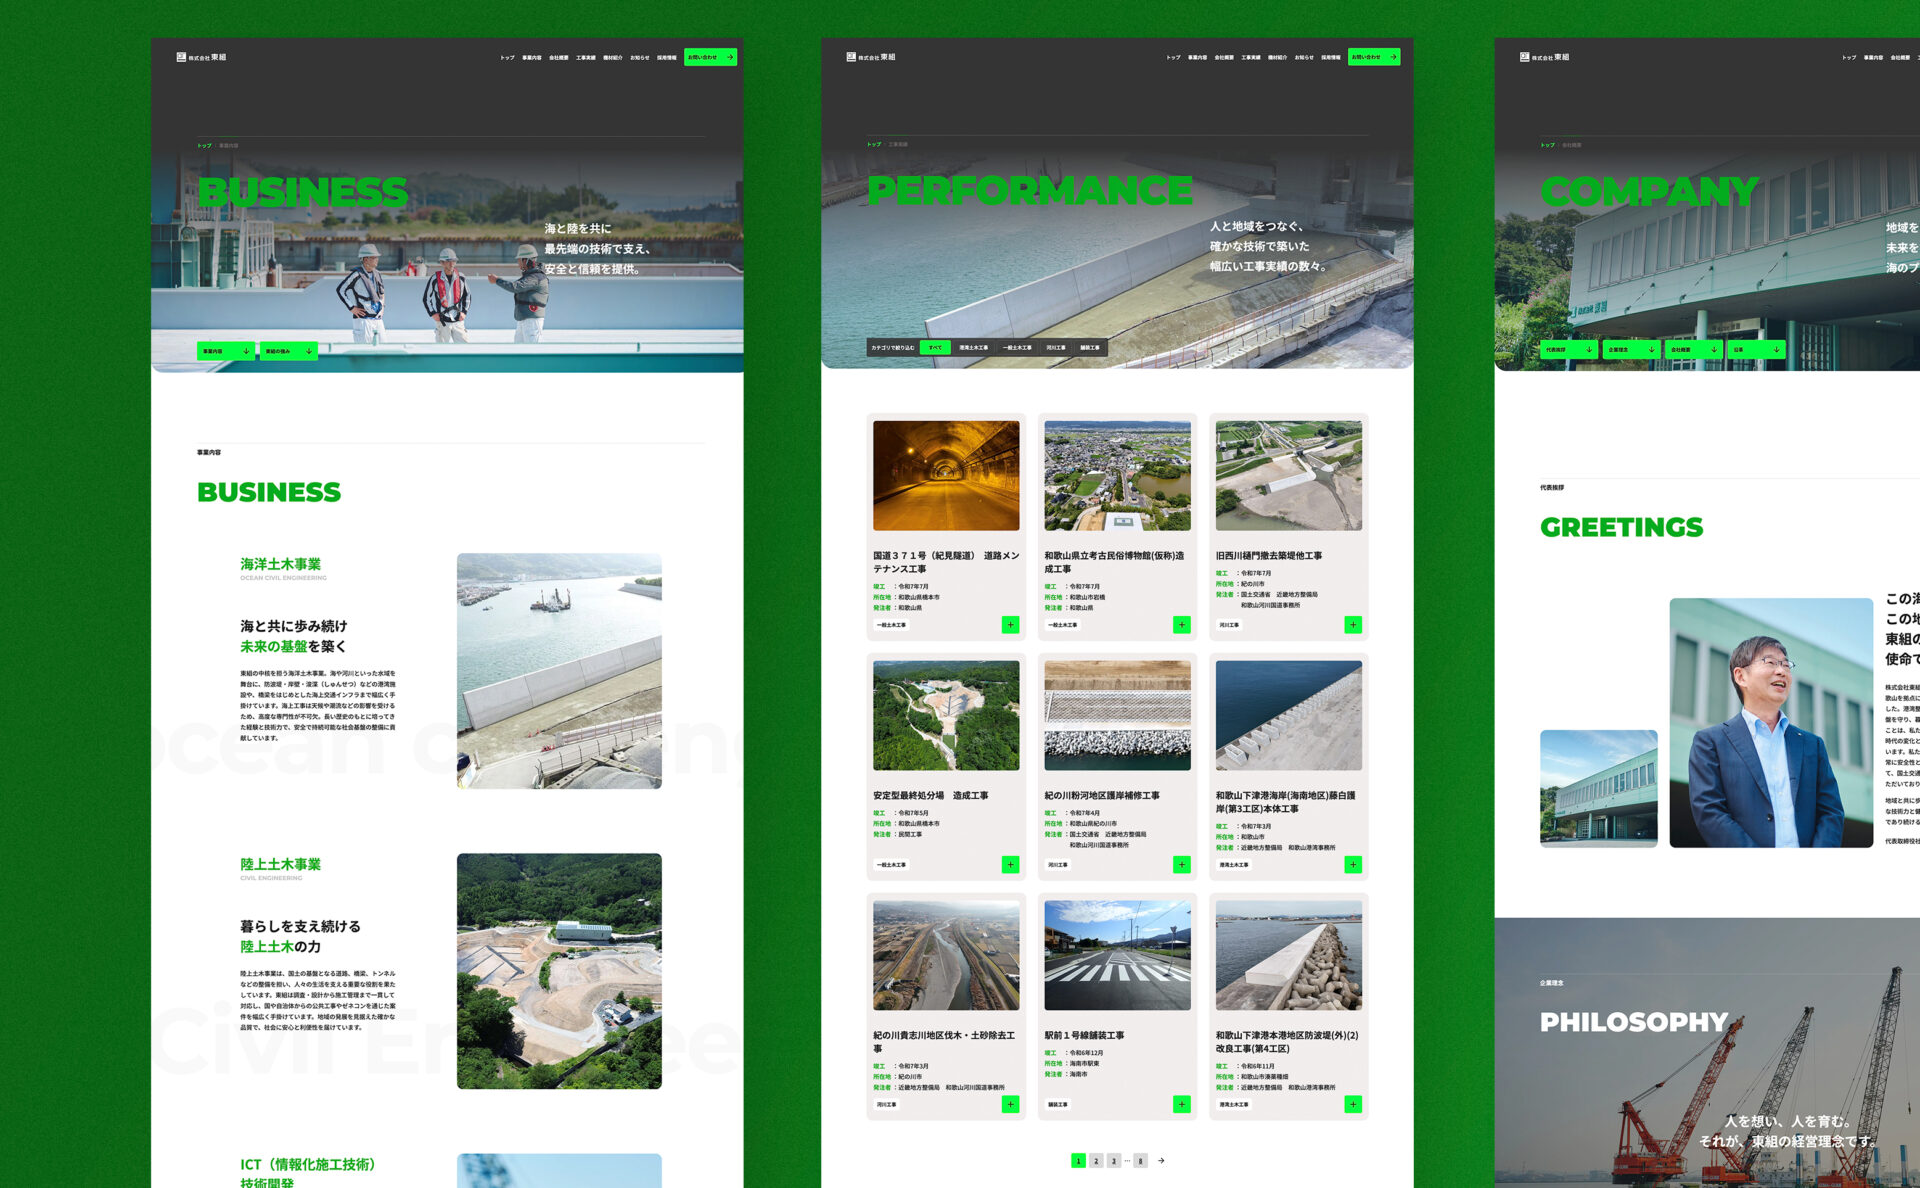Select 舗装工事 category filter
The width and height of the screenshot is (1920, 1188).
(x=1090, y=348)
